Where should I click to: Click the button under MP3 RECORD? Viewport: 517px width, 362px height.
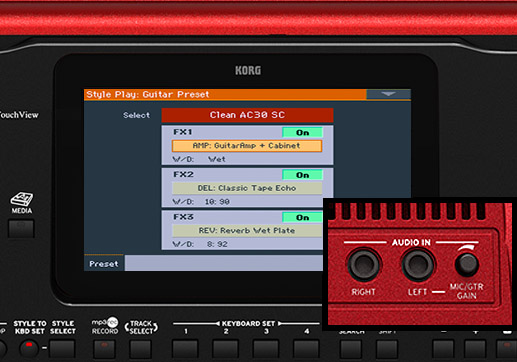[x=104, y=349]
